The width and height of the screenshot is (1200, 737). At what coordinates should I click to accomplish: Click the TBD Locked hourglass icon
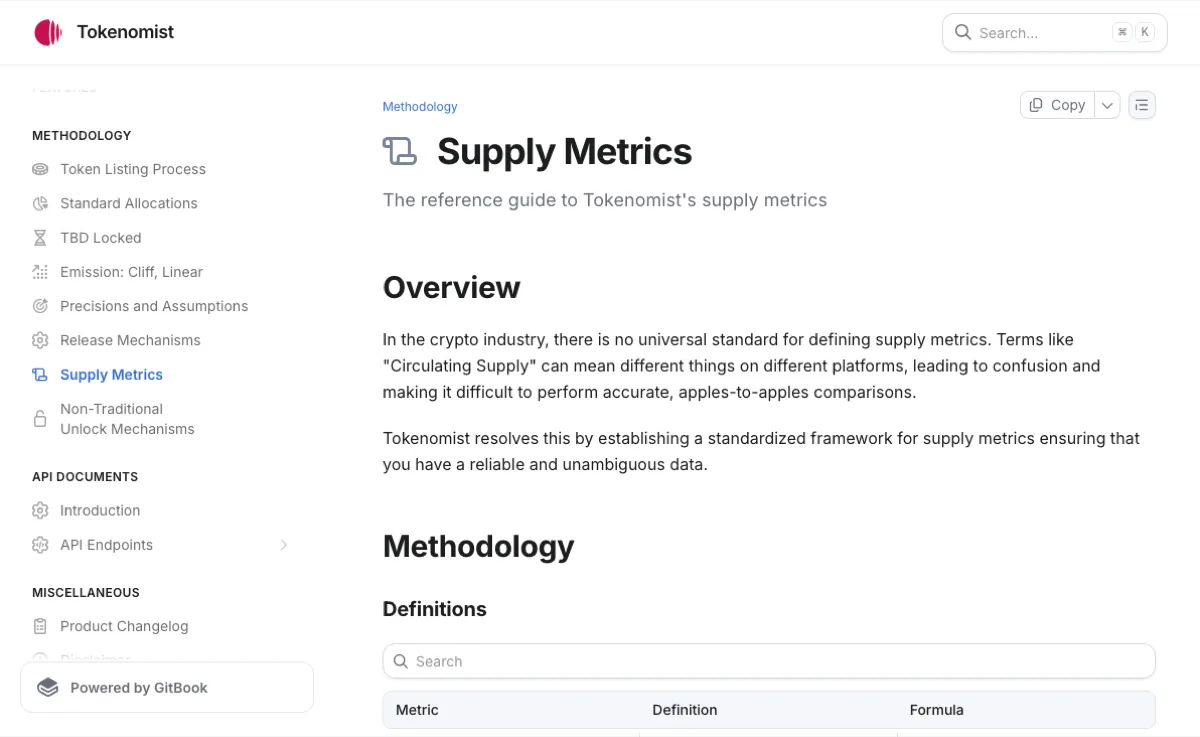(40, 238)
